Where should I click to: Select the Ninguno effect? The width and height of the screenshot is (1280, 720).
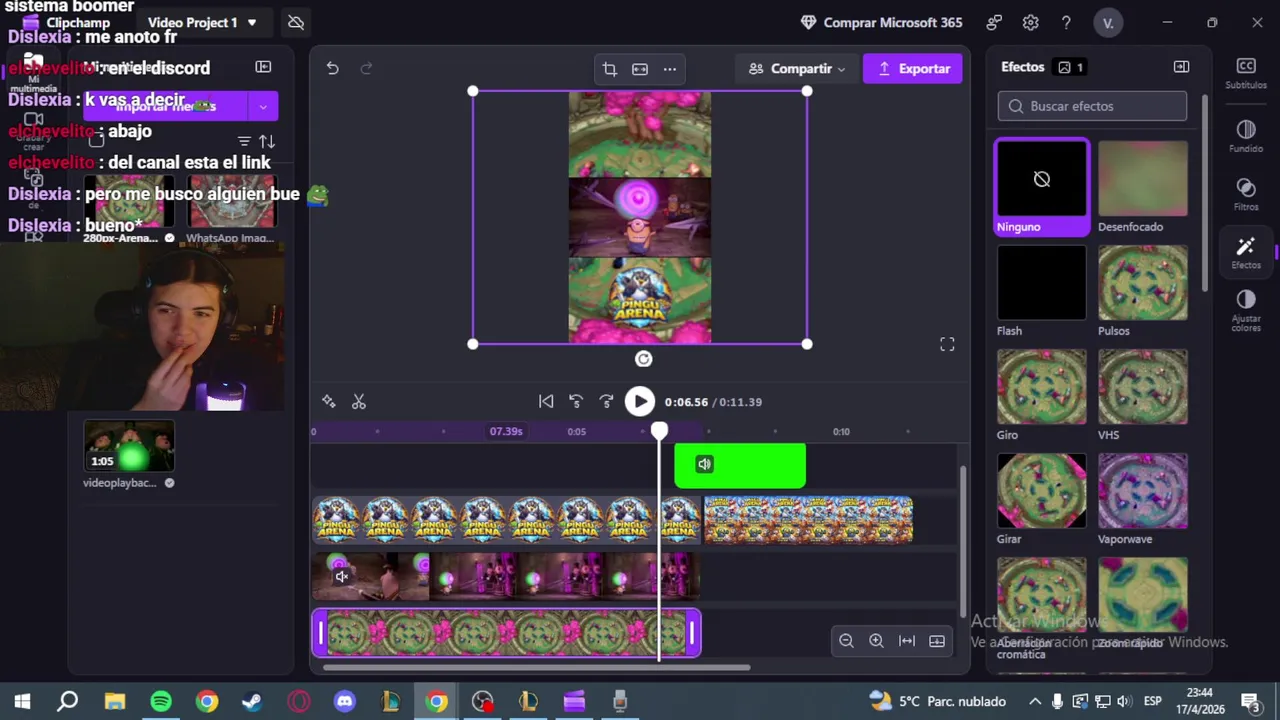(x=1042, y=187)
